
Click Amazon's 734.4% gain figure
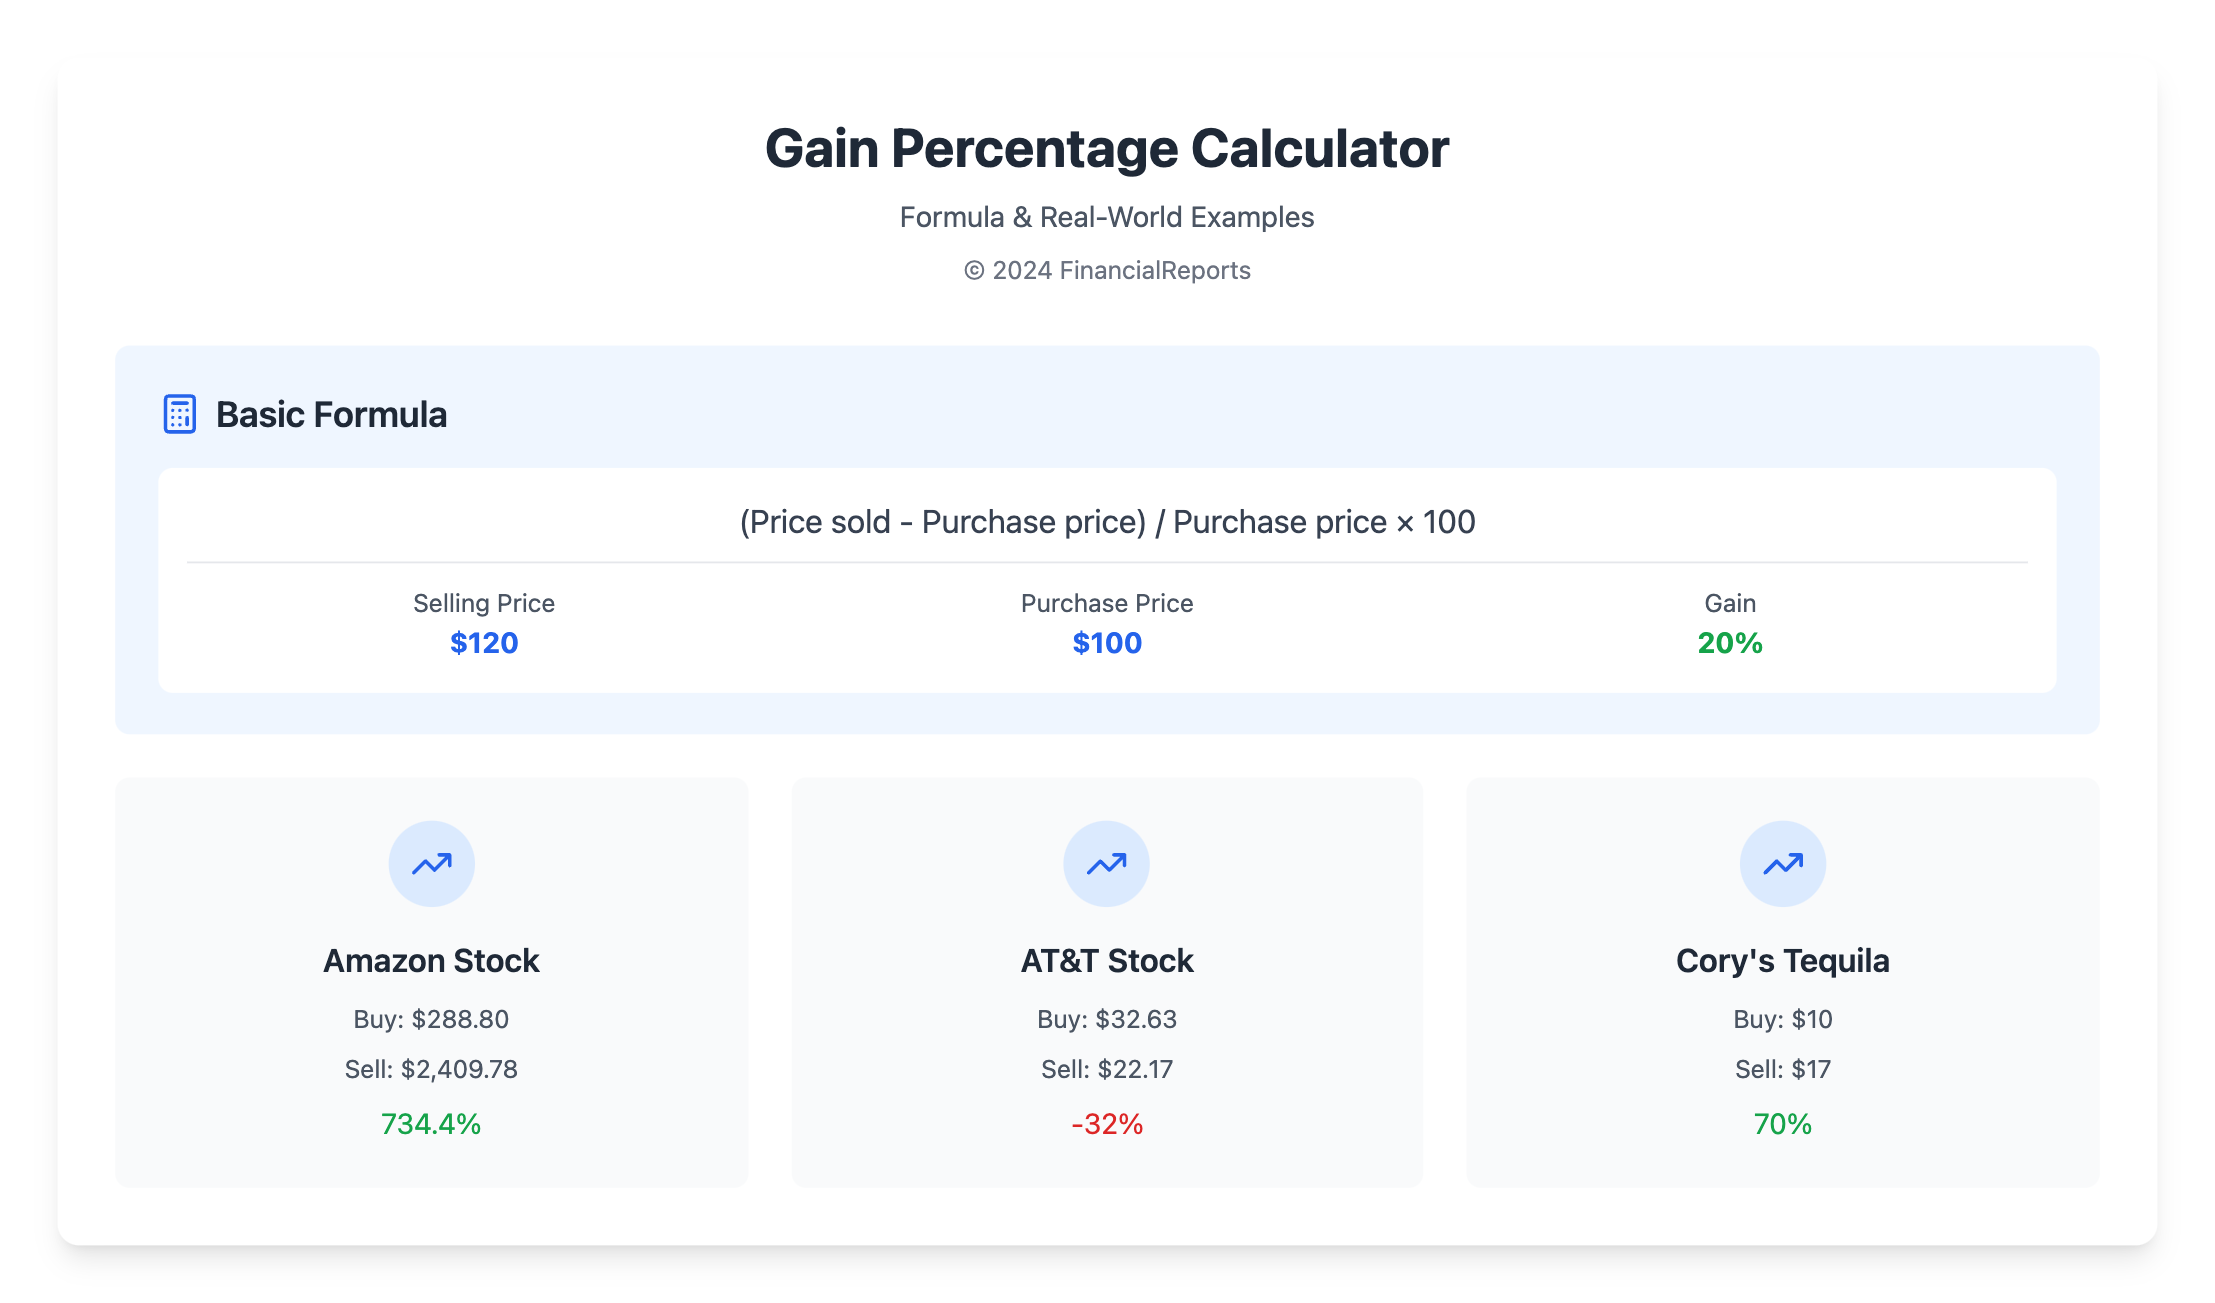(431, 1124)
